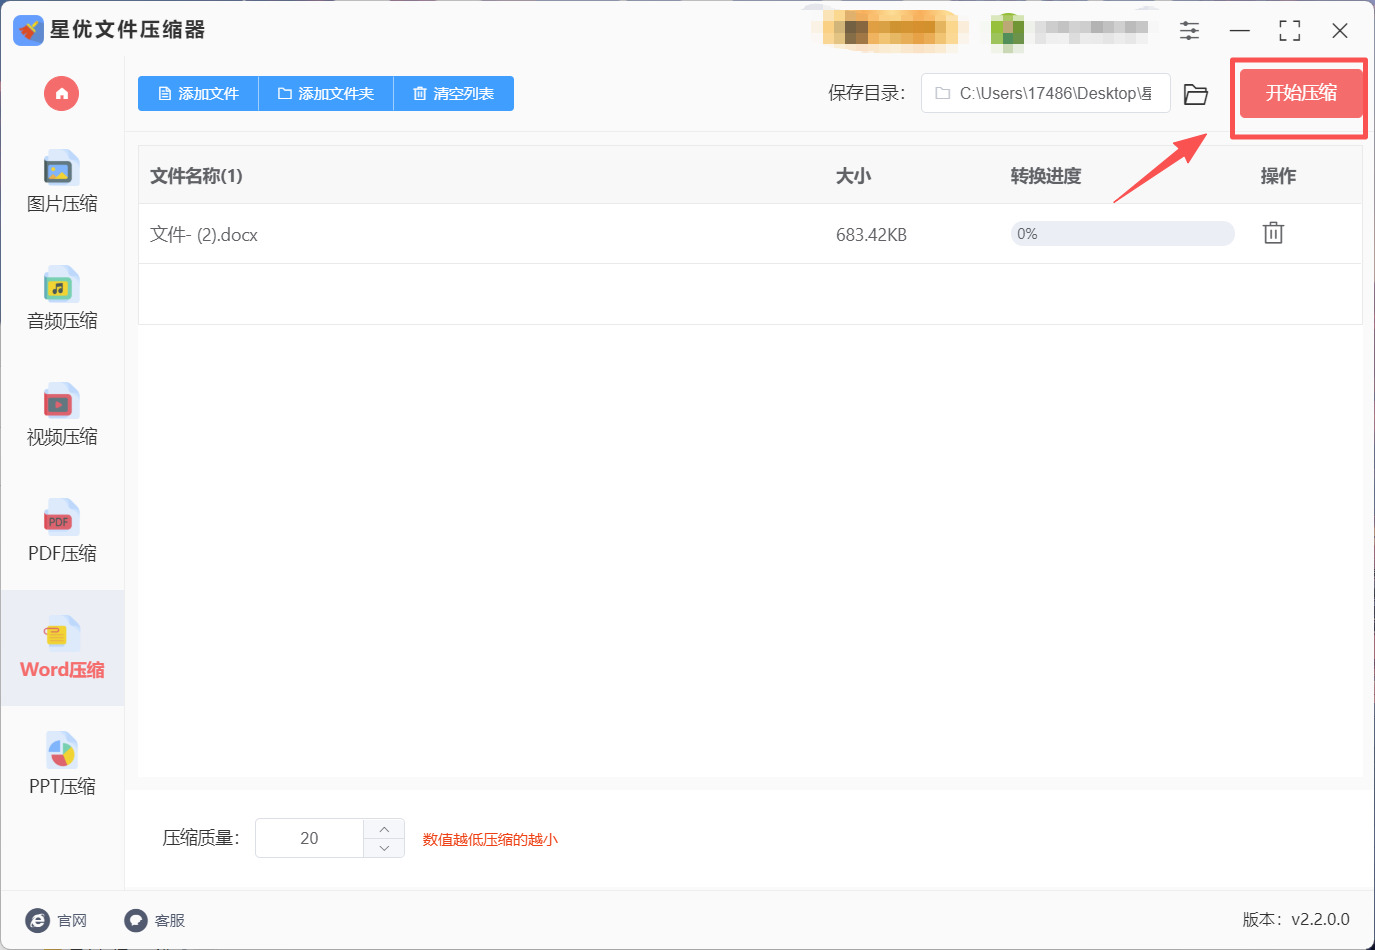Screen dimensions: 1375x950
Task: Switch to 音频压缩 audio compression
Action: pyautogui.click(x=62, y=299)
